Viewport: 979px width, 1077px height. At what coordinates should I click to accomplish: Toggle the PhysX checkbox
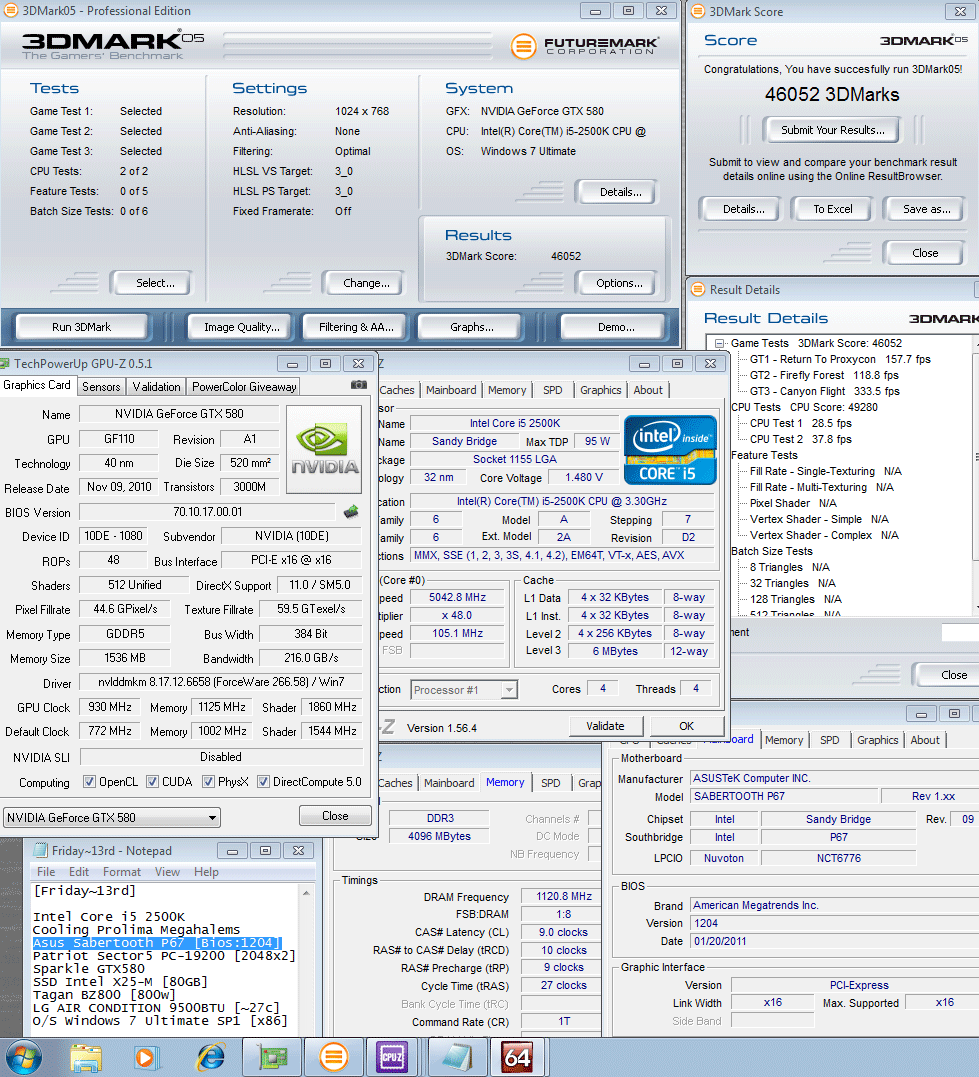click(208, 782)
